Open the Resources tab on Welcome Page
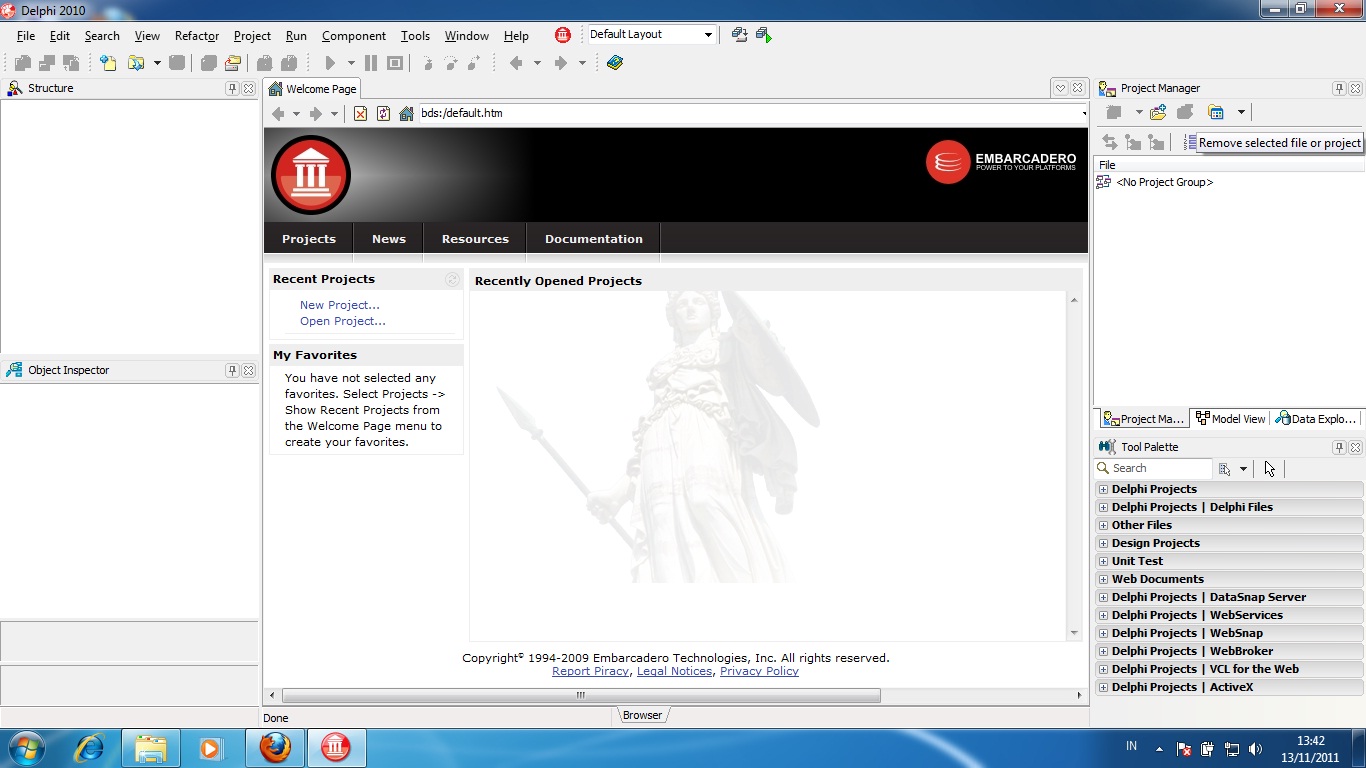The height and width of the screenshot is (768, 1366). click(x=475, y=239)
